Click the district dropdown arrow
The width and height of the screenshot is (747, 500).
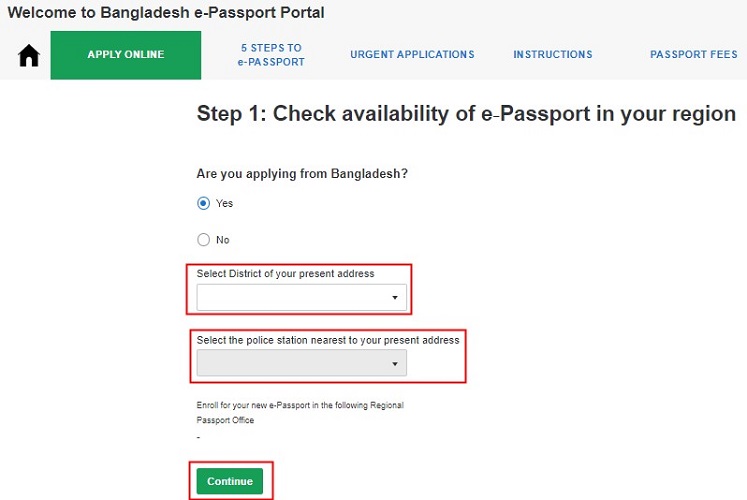(x=395, y=299)
